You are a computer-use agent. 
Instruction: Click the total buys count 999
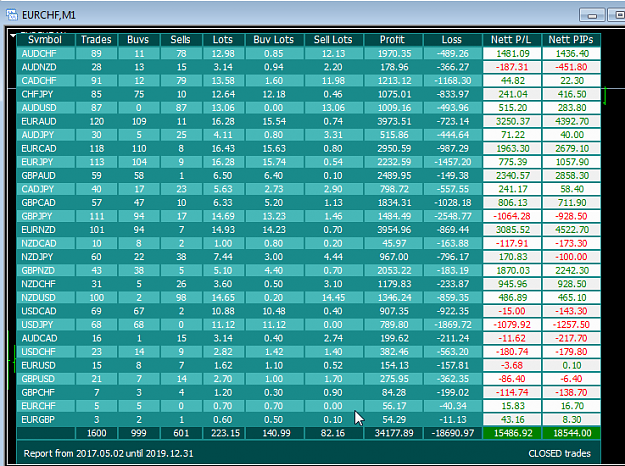click(139, 433)
